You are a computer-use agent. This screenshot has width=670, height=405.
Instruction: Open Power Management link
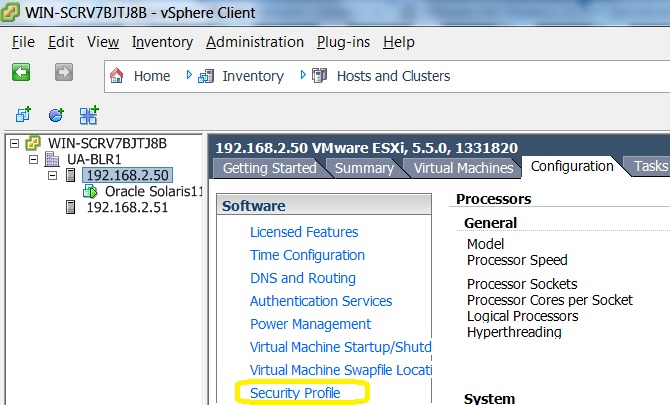310,324
